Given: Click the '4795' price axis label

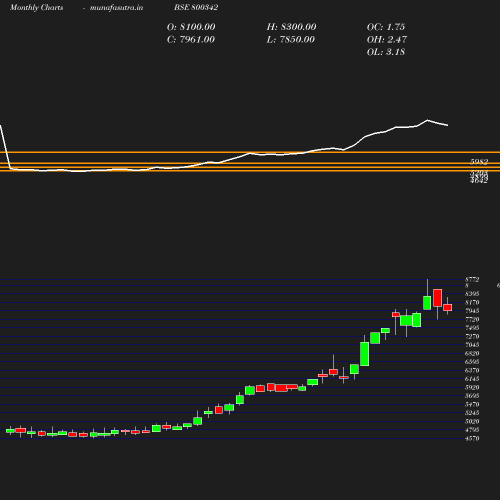Looking at the screenshot, I should [x=472, y=430].
